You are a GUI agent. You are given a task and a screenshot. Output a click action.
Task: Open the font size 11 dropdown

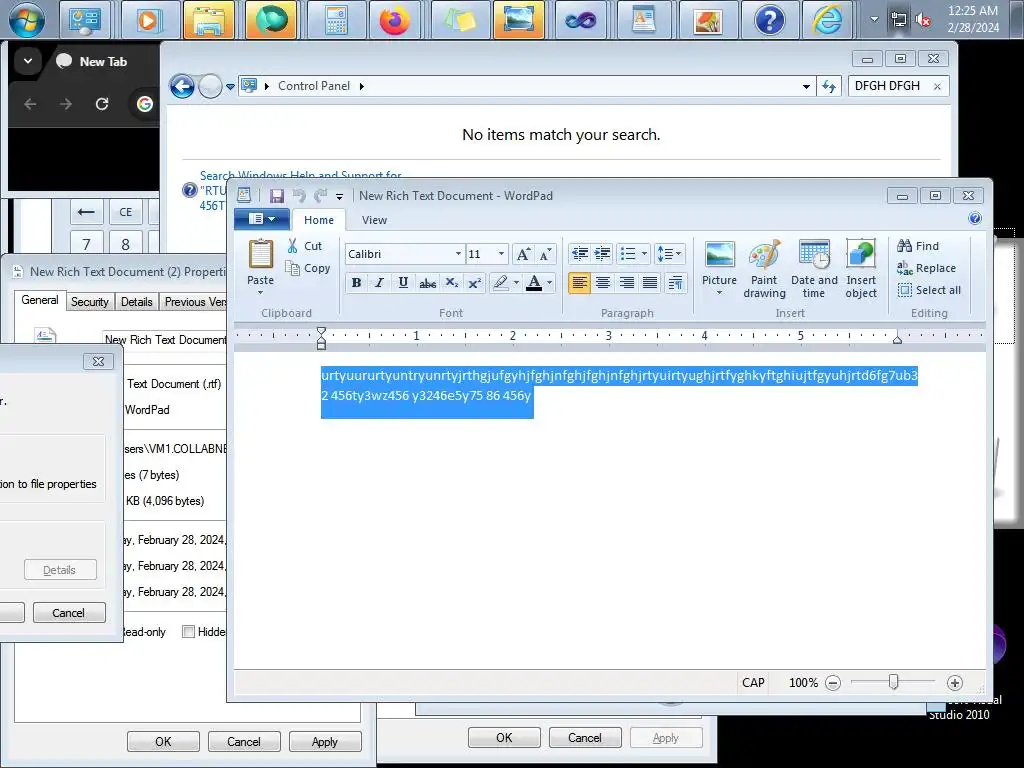click(x=501, y=254)
